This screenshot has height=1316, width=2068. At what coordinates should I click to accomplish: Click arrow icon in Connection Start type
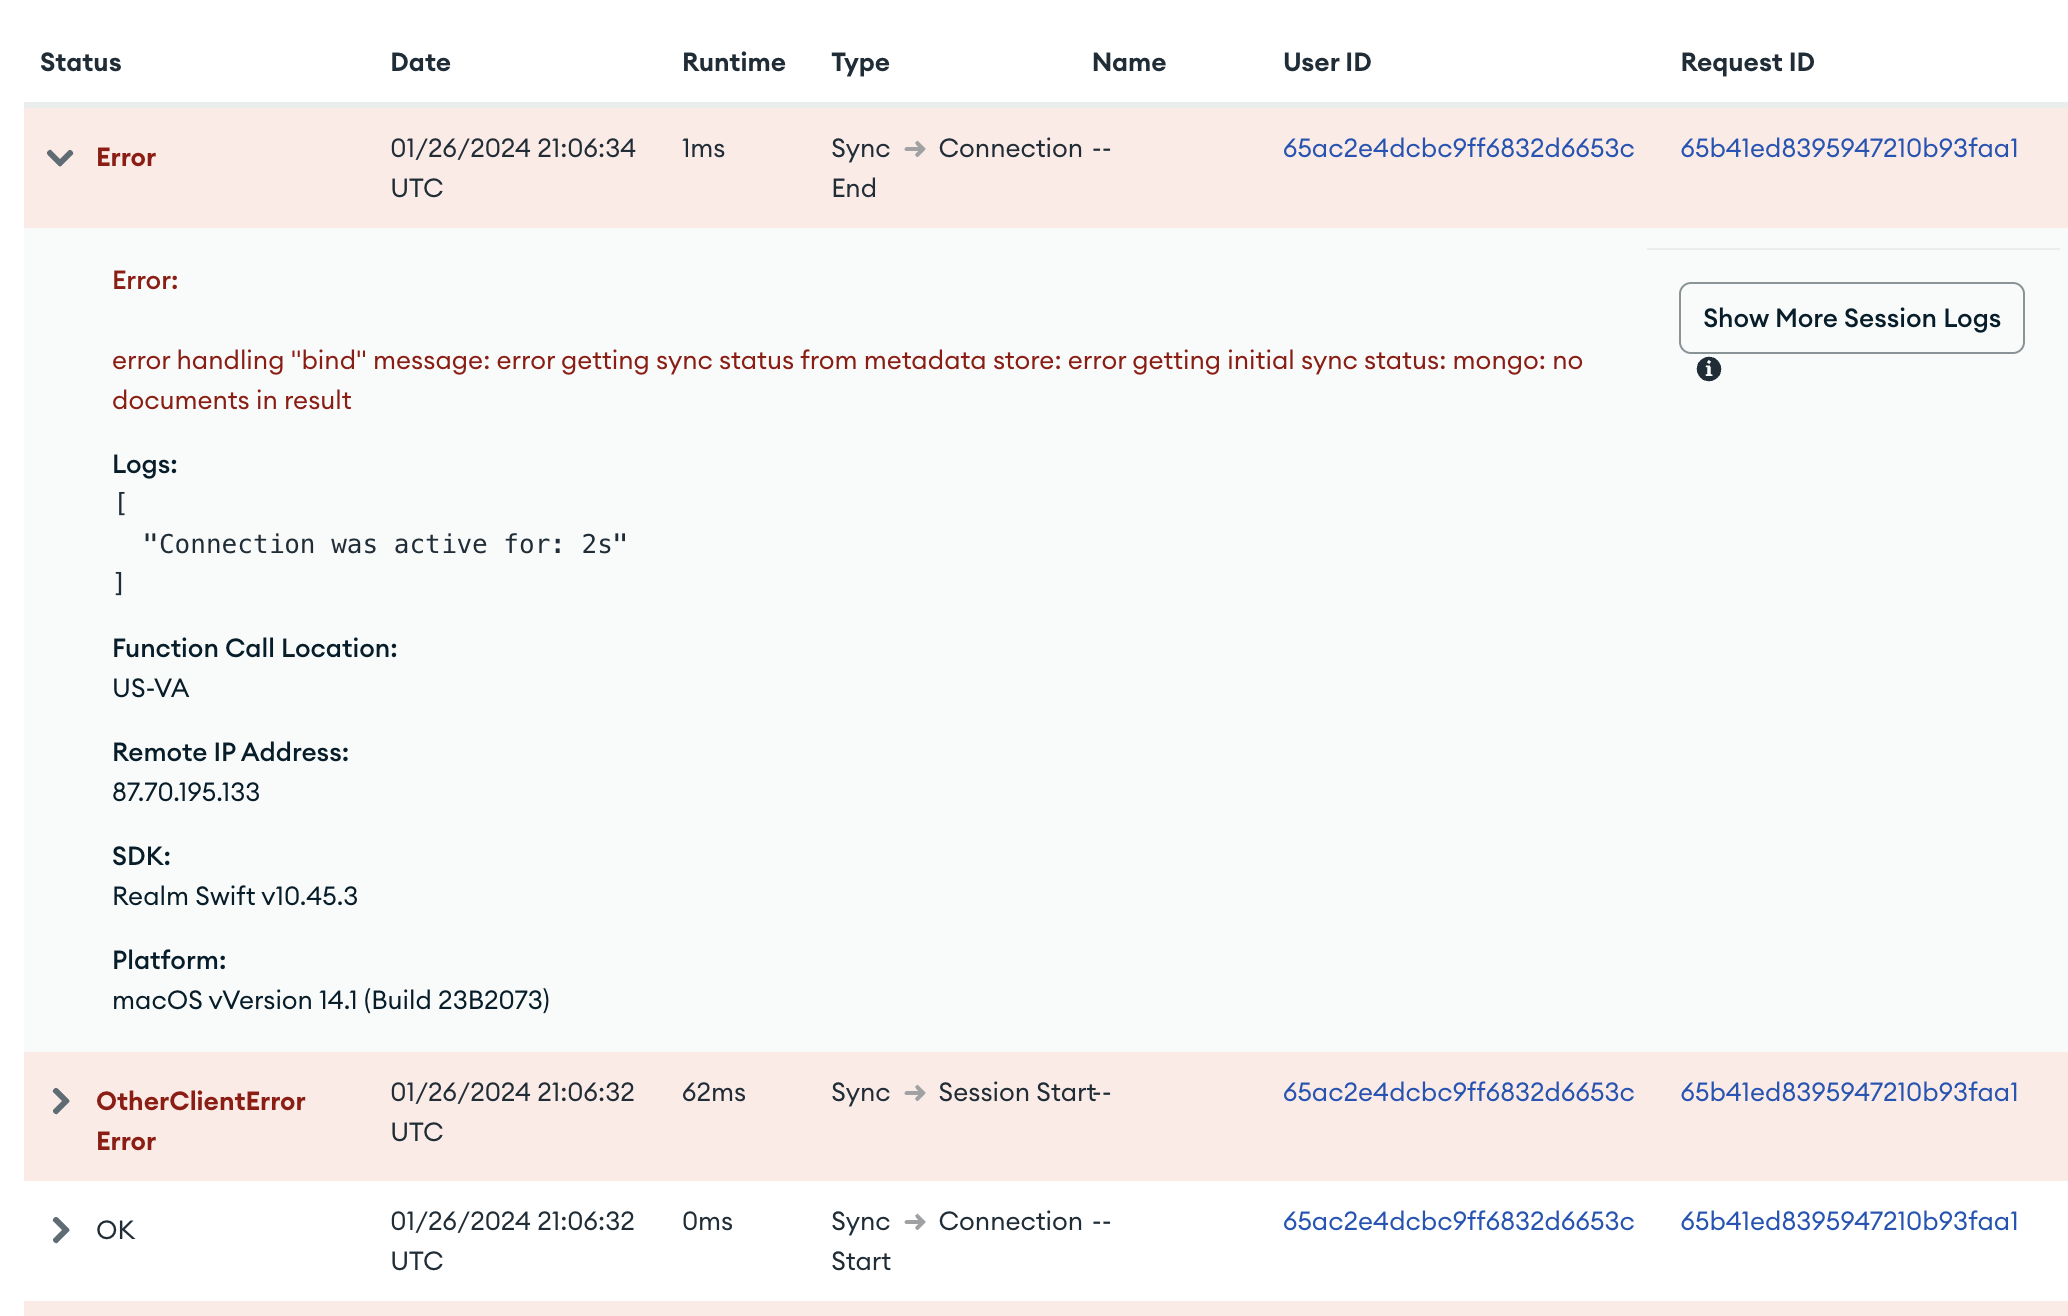[x=914, y=1222]
